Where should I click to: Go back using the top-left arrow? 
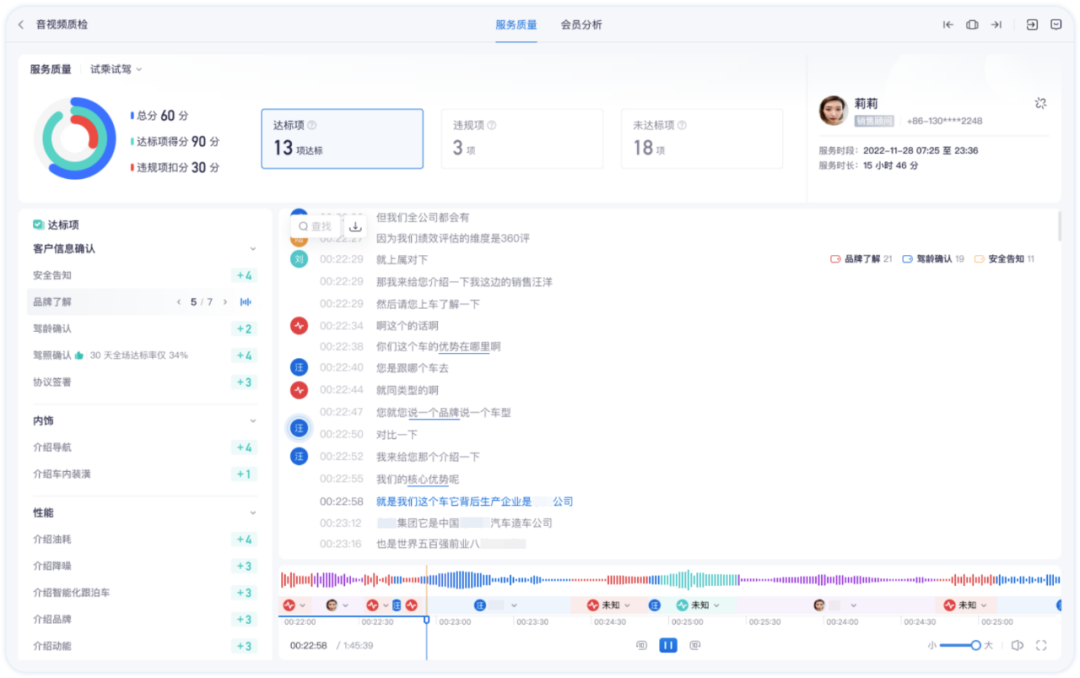(19, 24)
